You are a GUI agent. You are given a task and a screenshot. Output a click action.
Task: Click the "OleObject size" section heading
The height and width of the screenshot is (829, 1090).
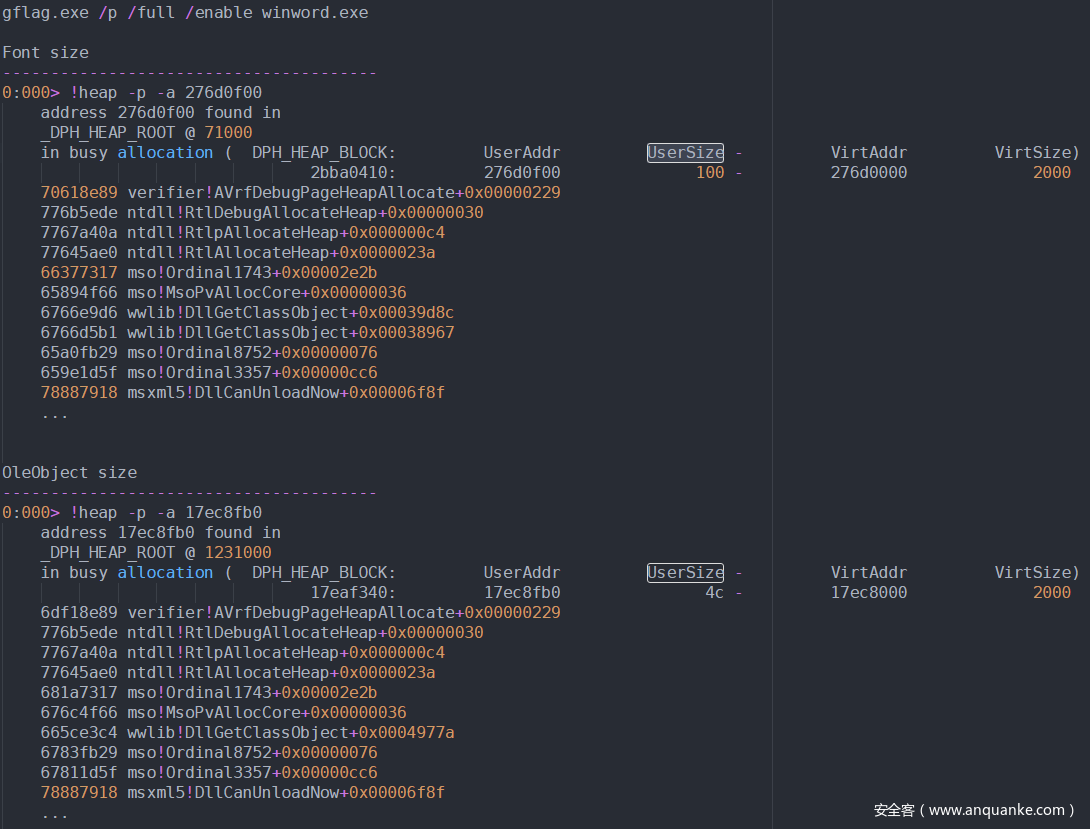pos(70,472)
